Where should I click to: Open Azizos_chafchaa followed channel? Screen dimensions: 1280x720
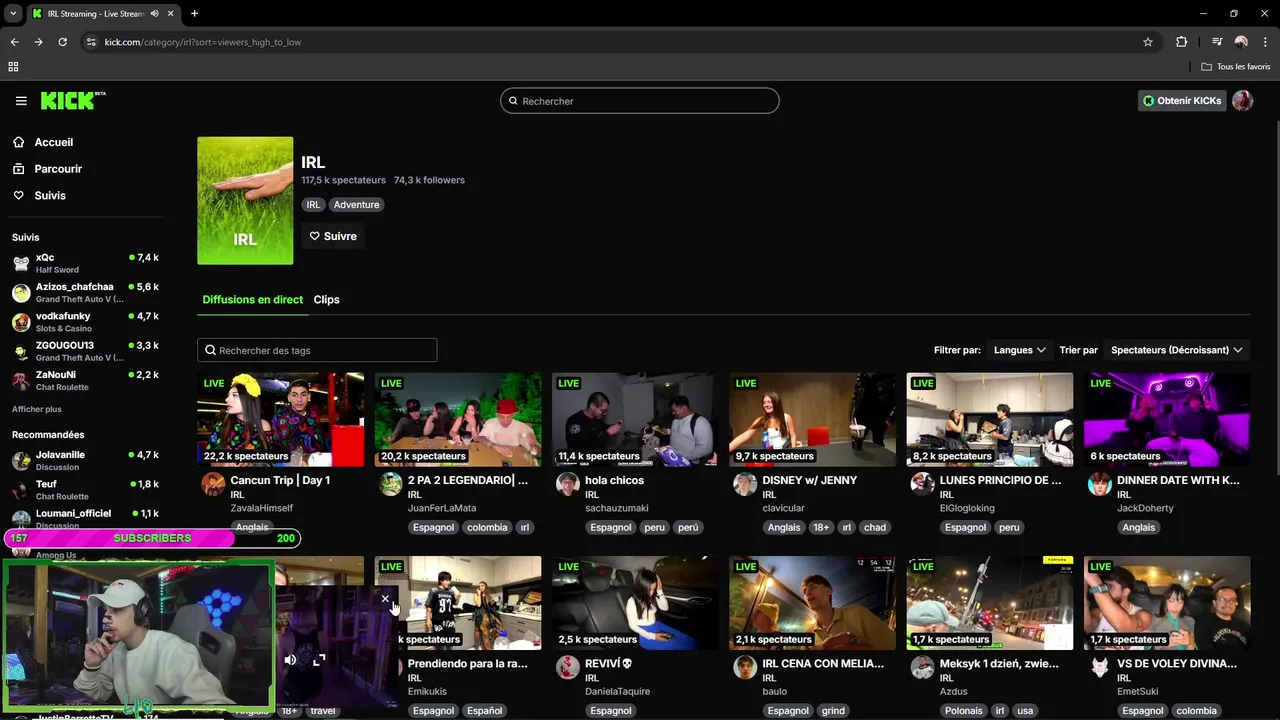[x=85, y=292]
